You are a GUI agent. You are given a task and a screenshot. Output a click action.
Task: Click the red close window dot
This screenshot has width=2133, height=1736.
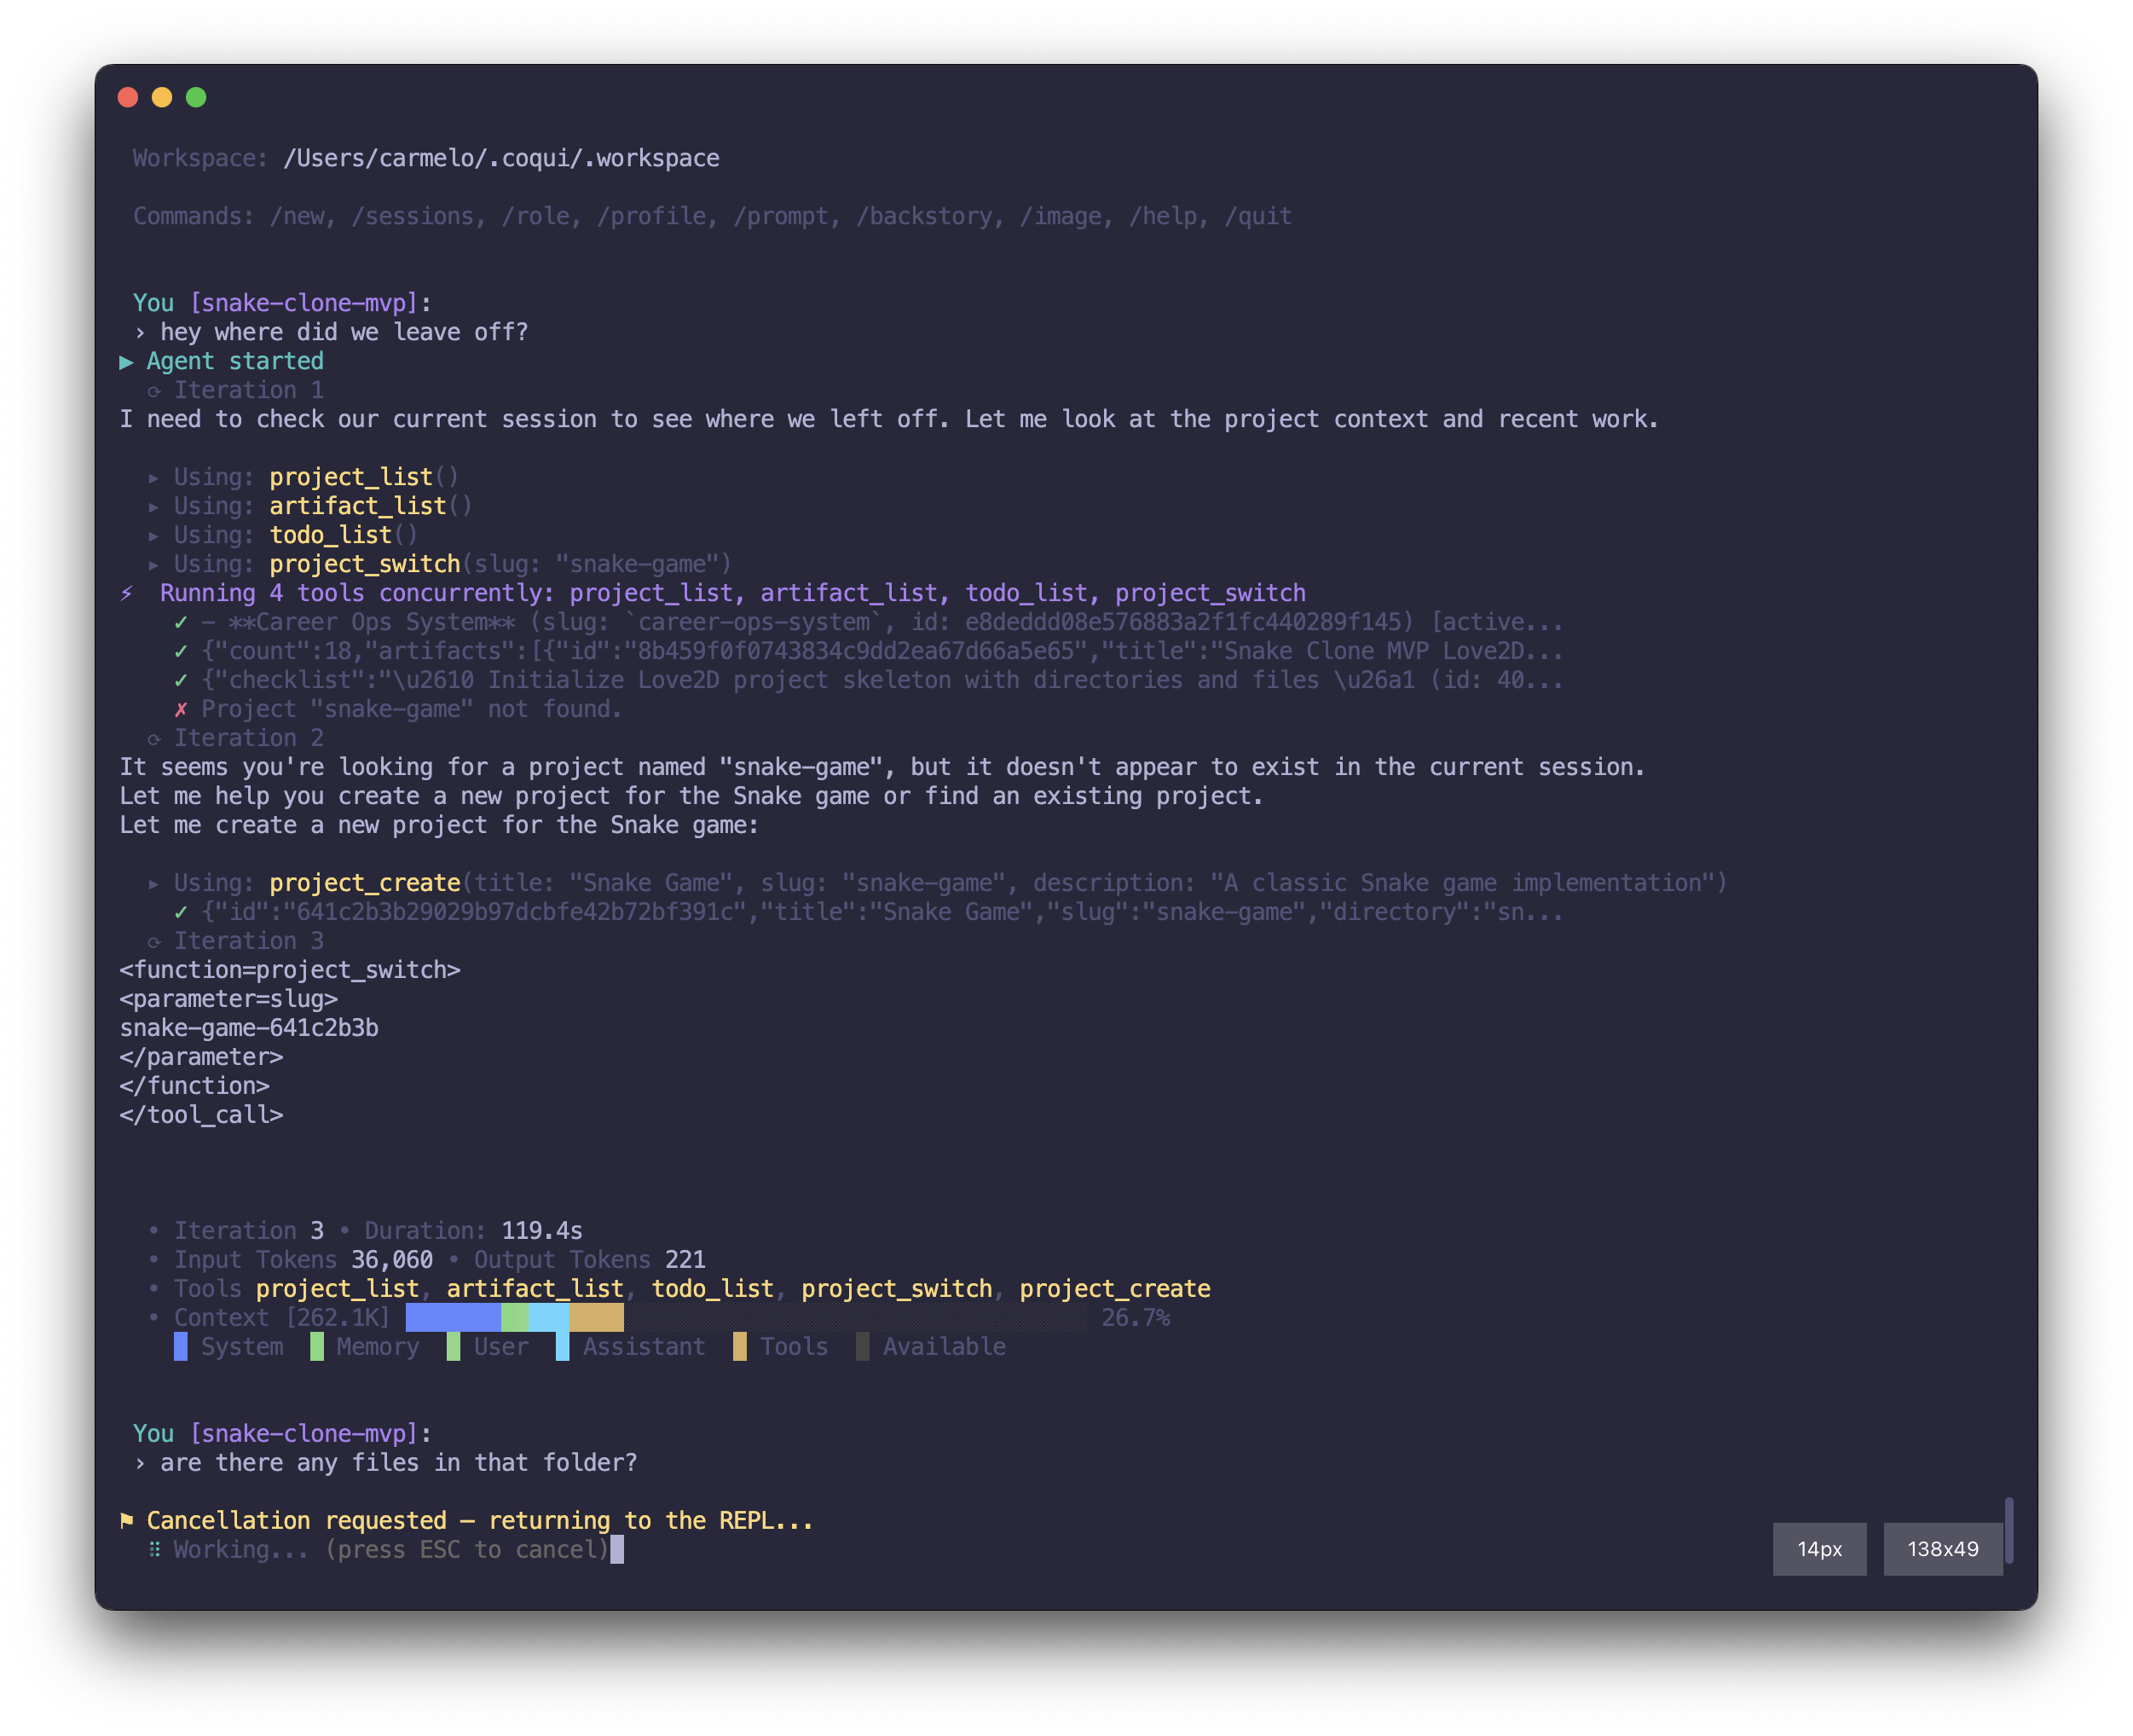pyautogui.click(x=128, y=97)
